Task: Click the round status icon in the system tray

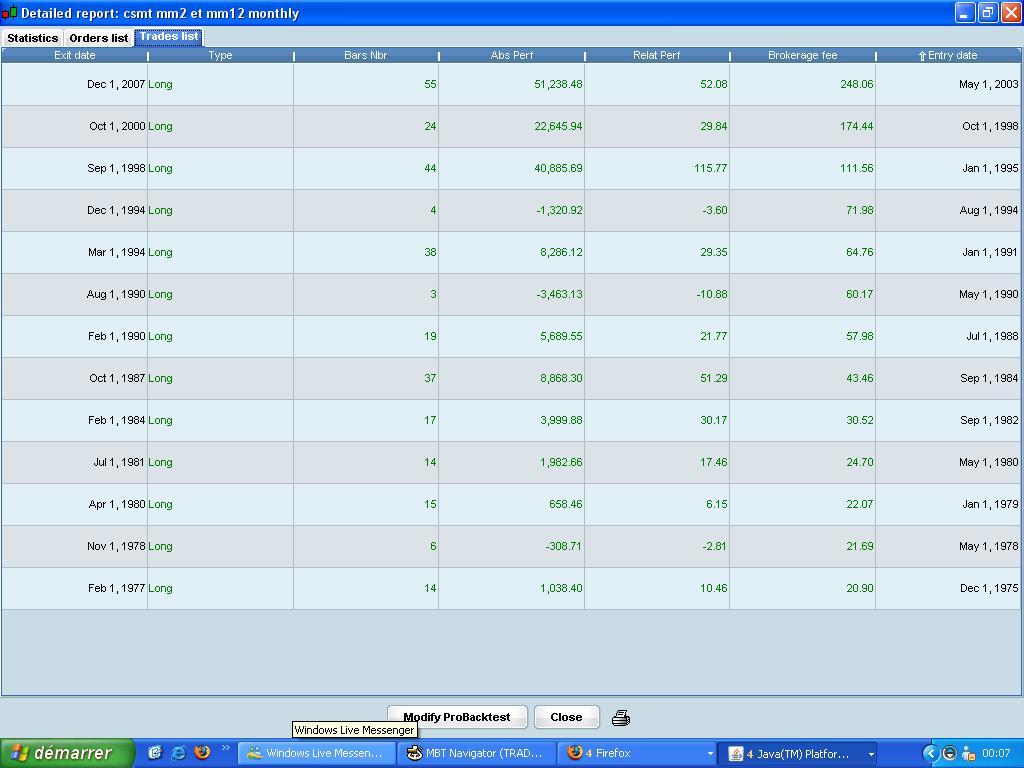Action: point(948,753)
